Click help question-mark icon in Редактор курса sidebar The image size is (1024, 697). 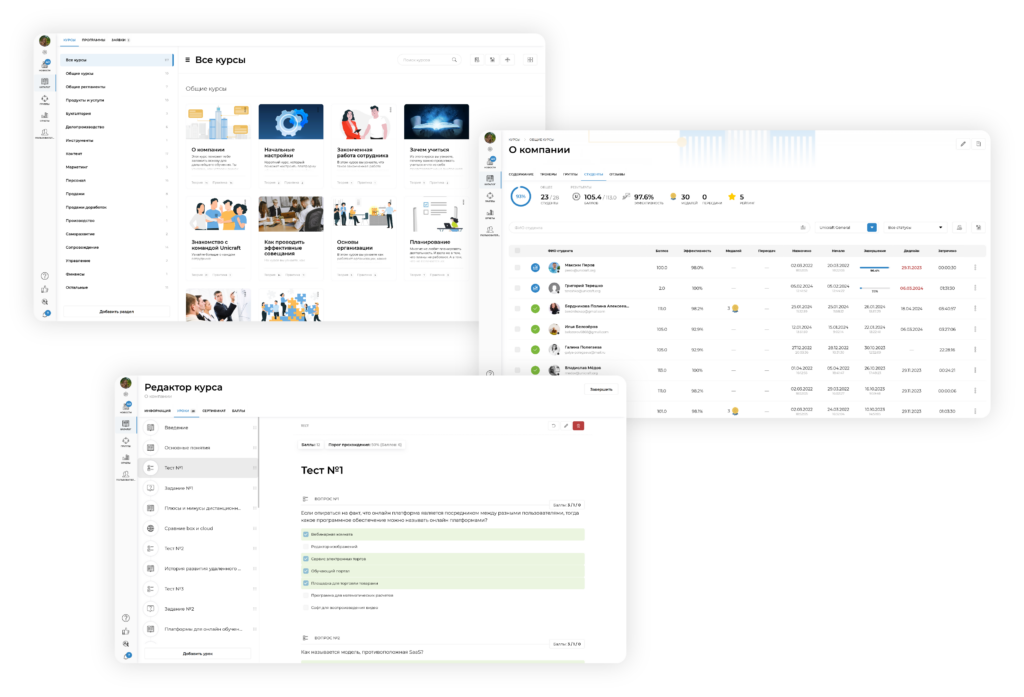click(126, 618)
